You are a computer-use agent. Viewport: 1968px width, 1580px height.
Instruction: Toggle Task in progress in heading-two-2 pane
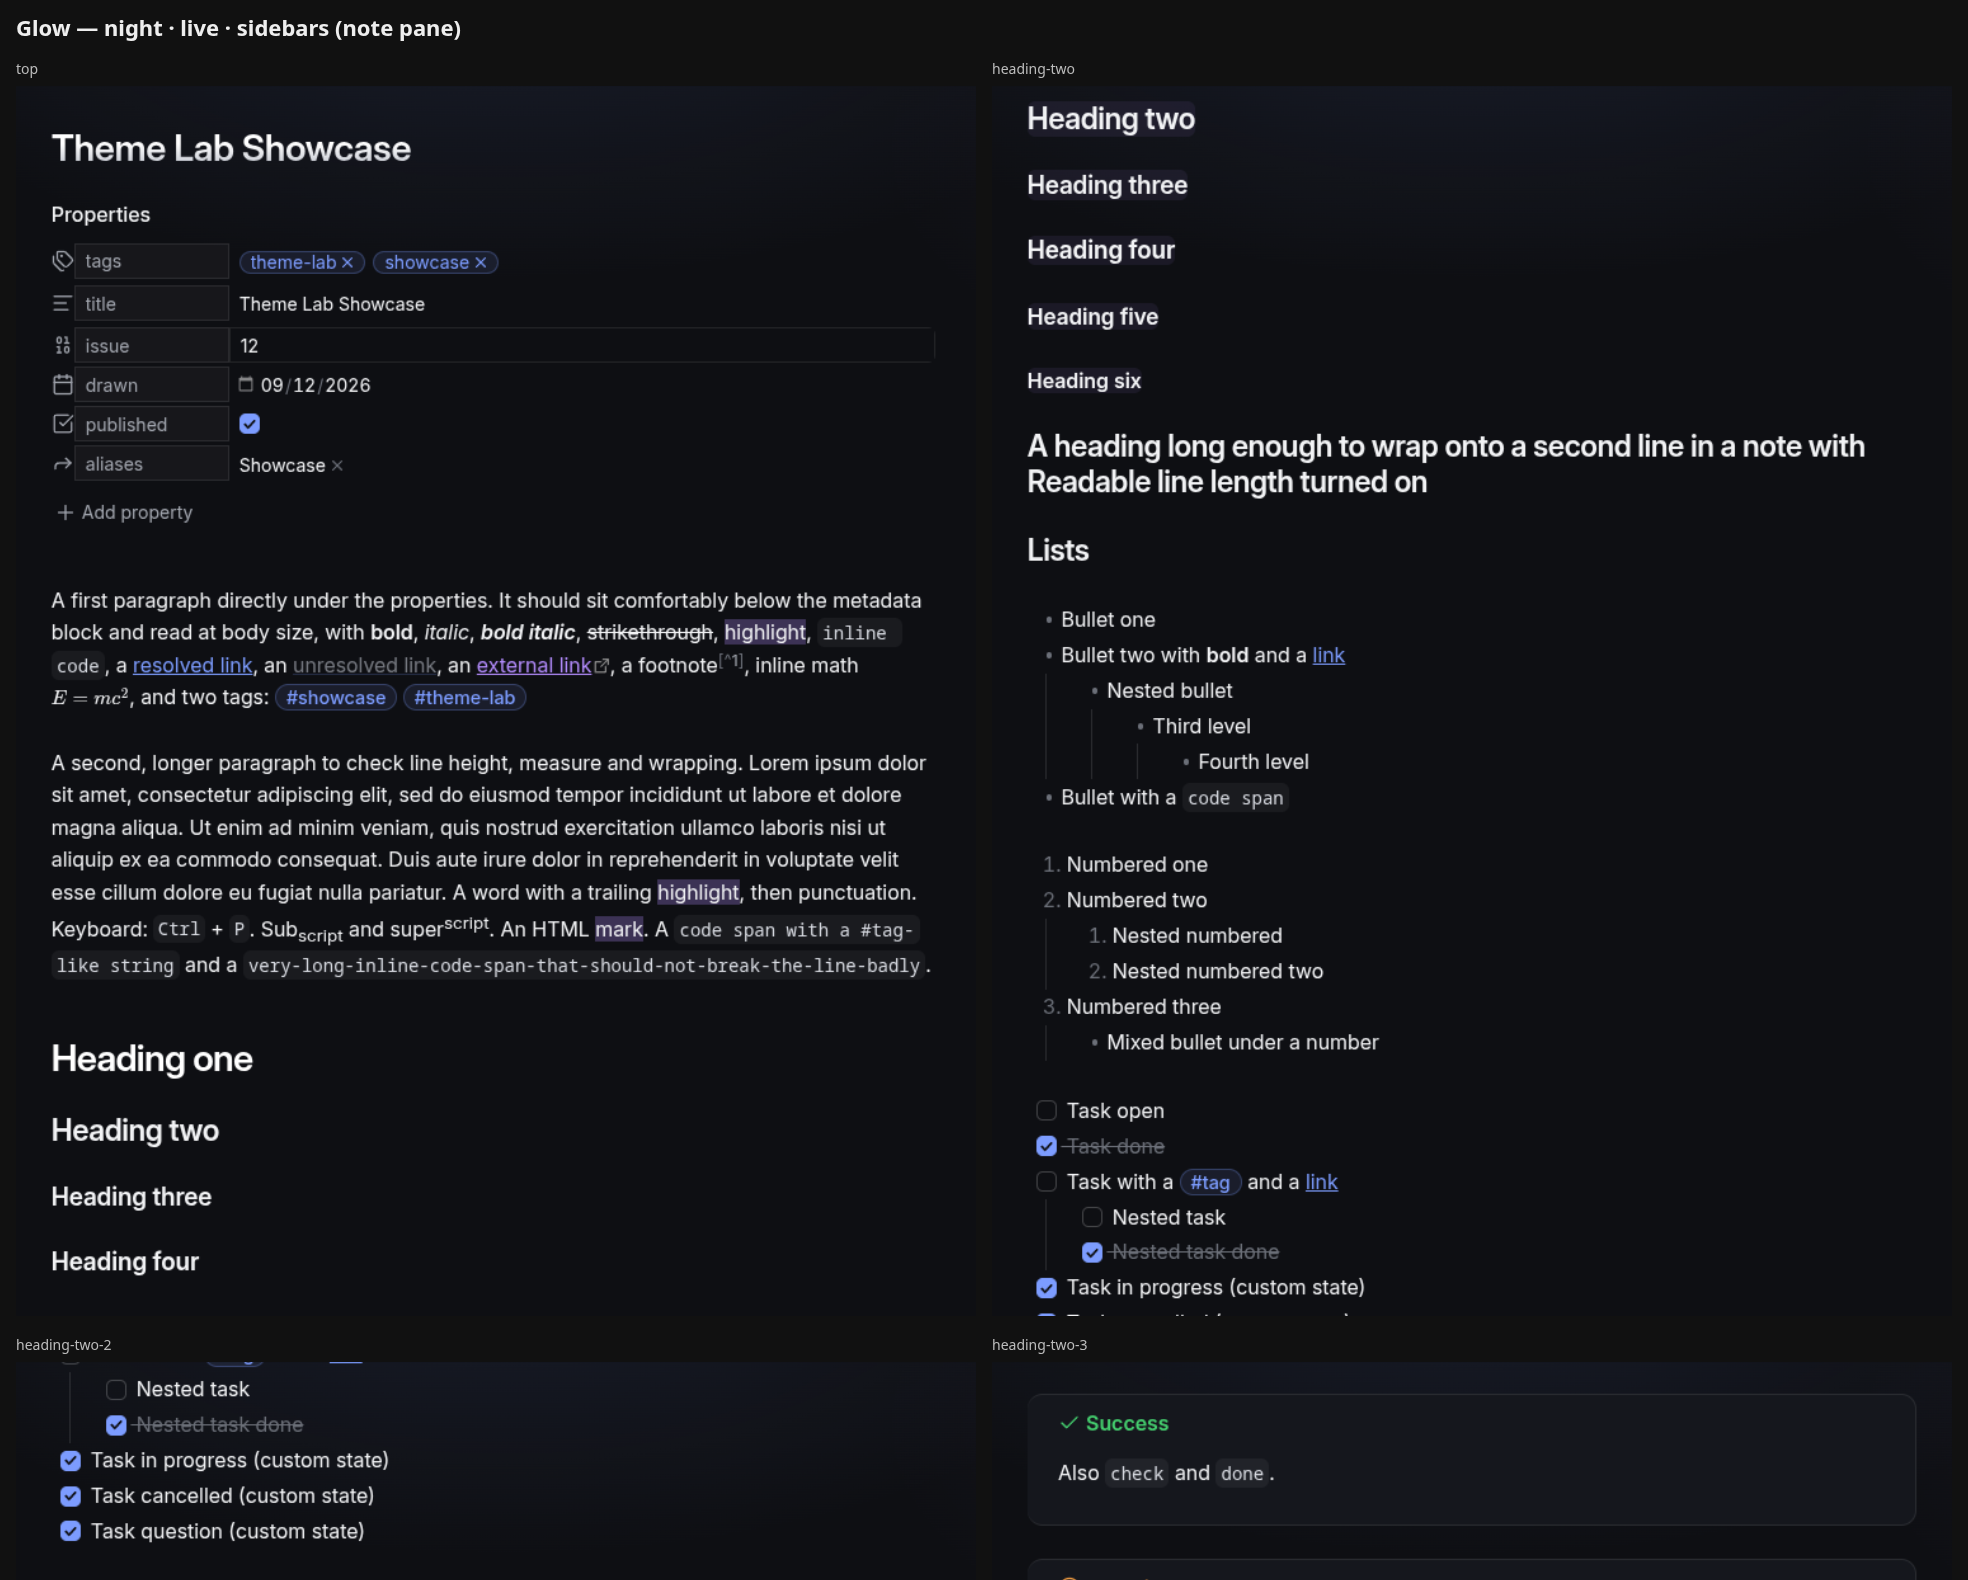pos(71,1460)
